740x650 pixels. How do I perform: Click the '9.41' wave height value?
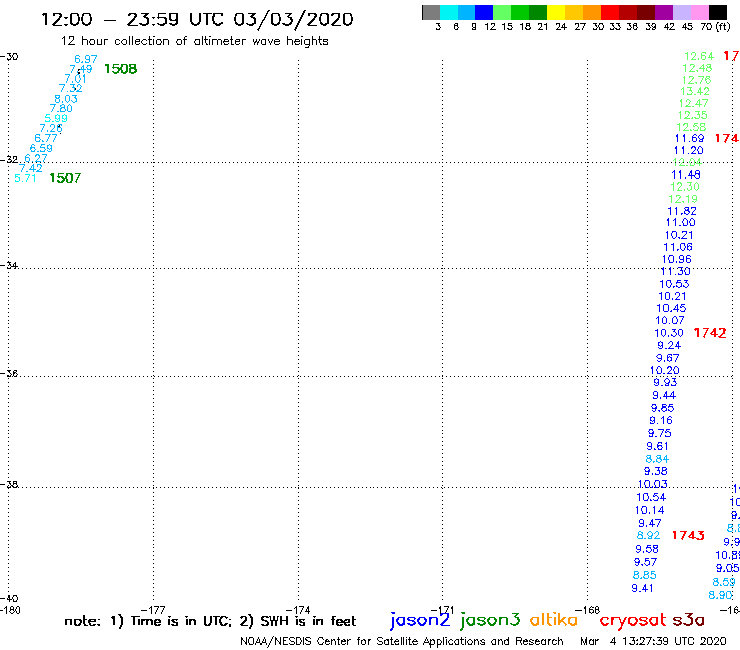(x=642, y=588)
